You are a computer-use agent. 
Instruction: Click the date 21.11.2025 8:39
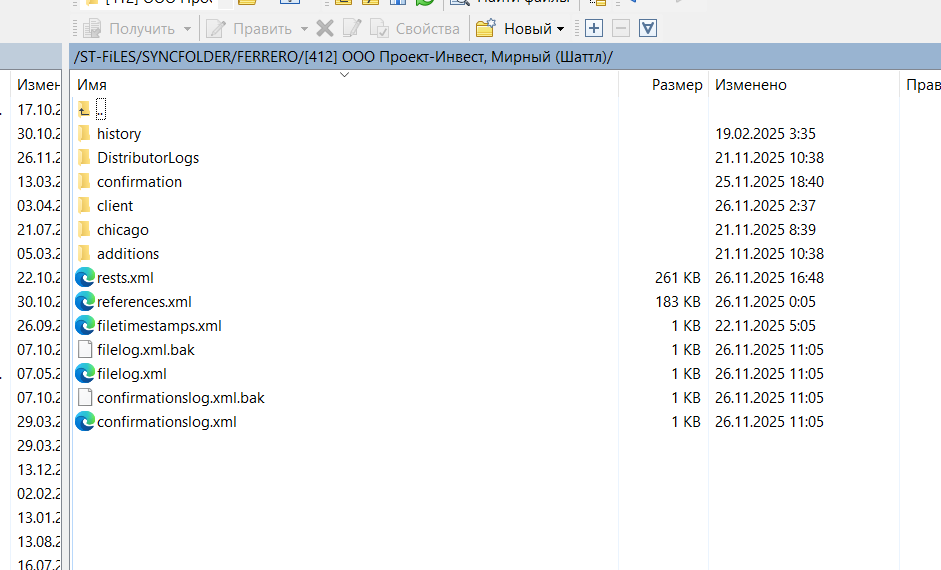(x=765, y=230)
